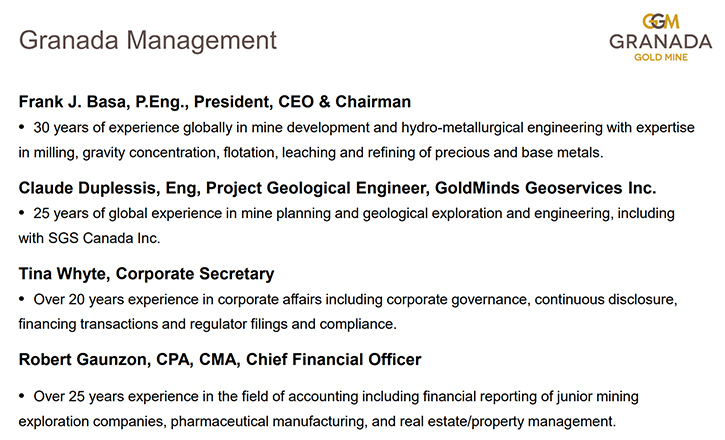
Task: Click the bullet before 'Over 25 years experience'
Action: pyautogui.click(x=21, y=396)
